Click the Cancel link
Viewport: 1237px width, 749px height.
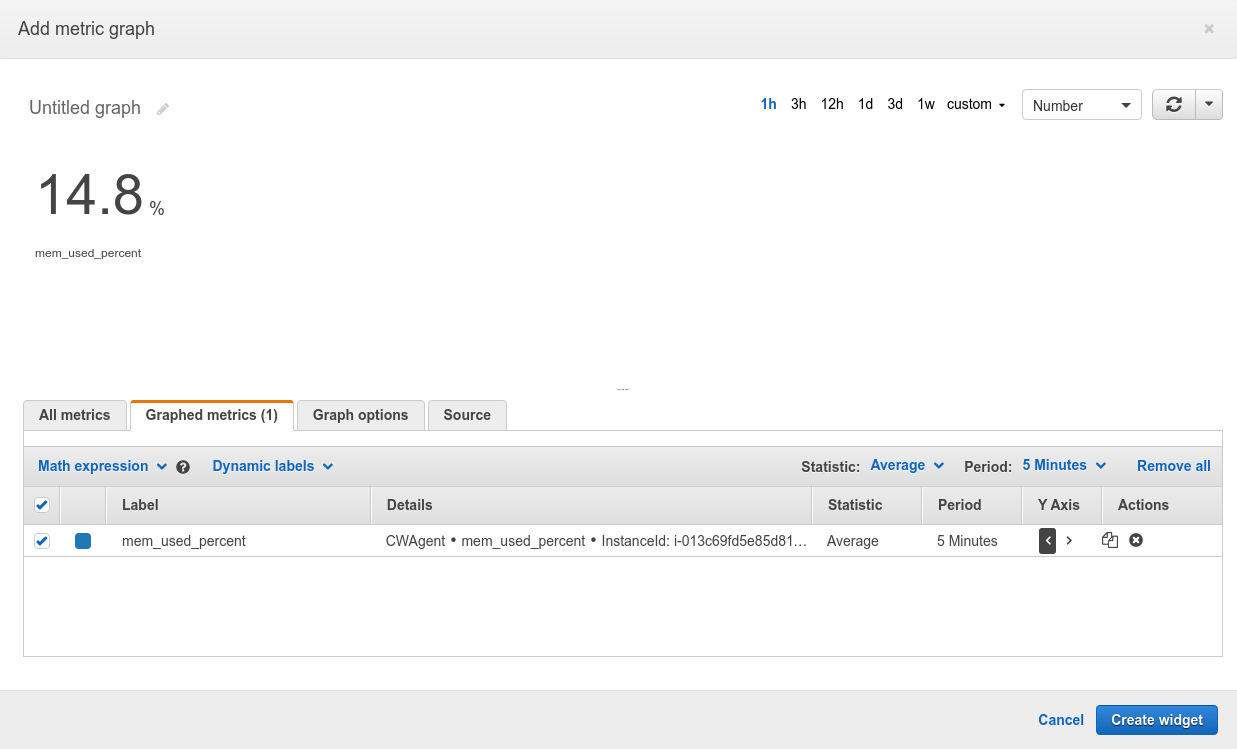[1061, 720]
